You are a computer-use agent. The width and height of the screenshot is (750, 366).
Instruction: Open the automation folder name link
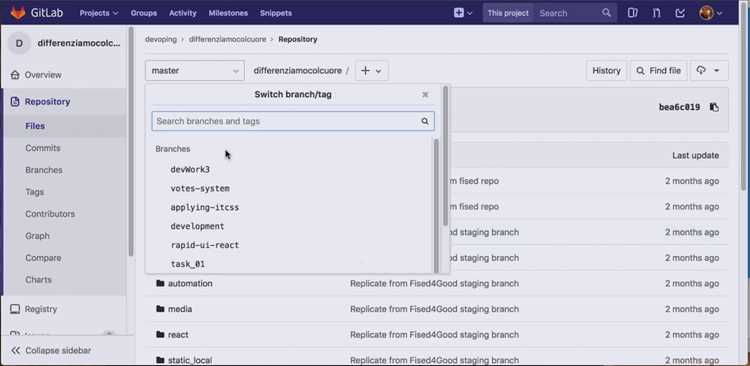tap(190, 284)
